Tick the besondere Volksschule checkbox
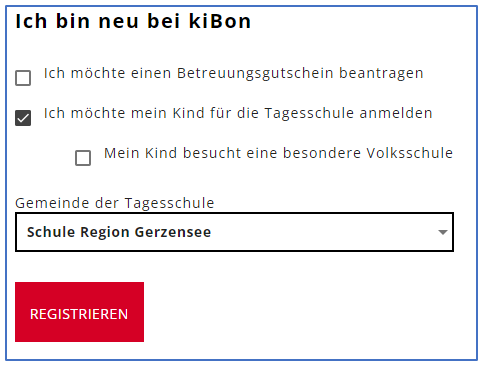Image resolution: width=483 pixels, height=365 pixels. [83, 158]
